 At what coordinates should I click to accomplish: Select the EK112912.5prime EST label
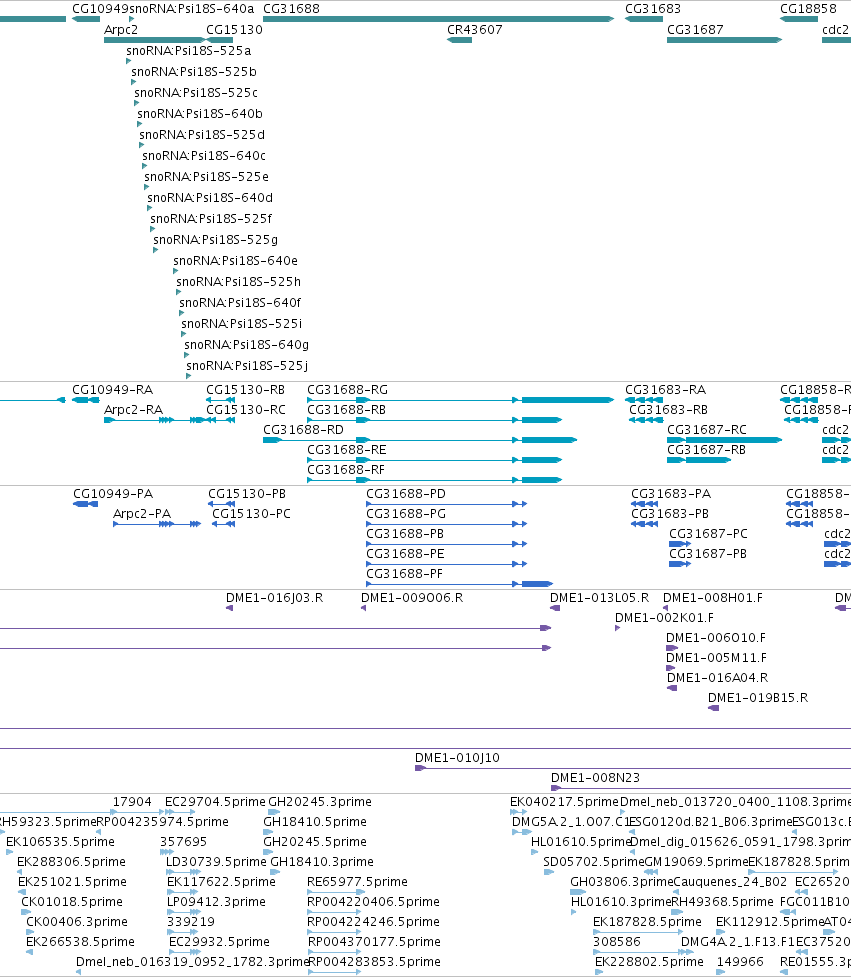[x=770, y=922]
